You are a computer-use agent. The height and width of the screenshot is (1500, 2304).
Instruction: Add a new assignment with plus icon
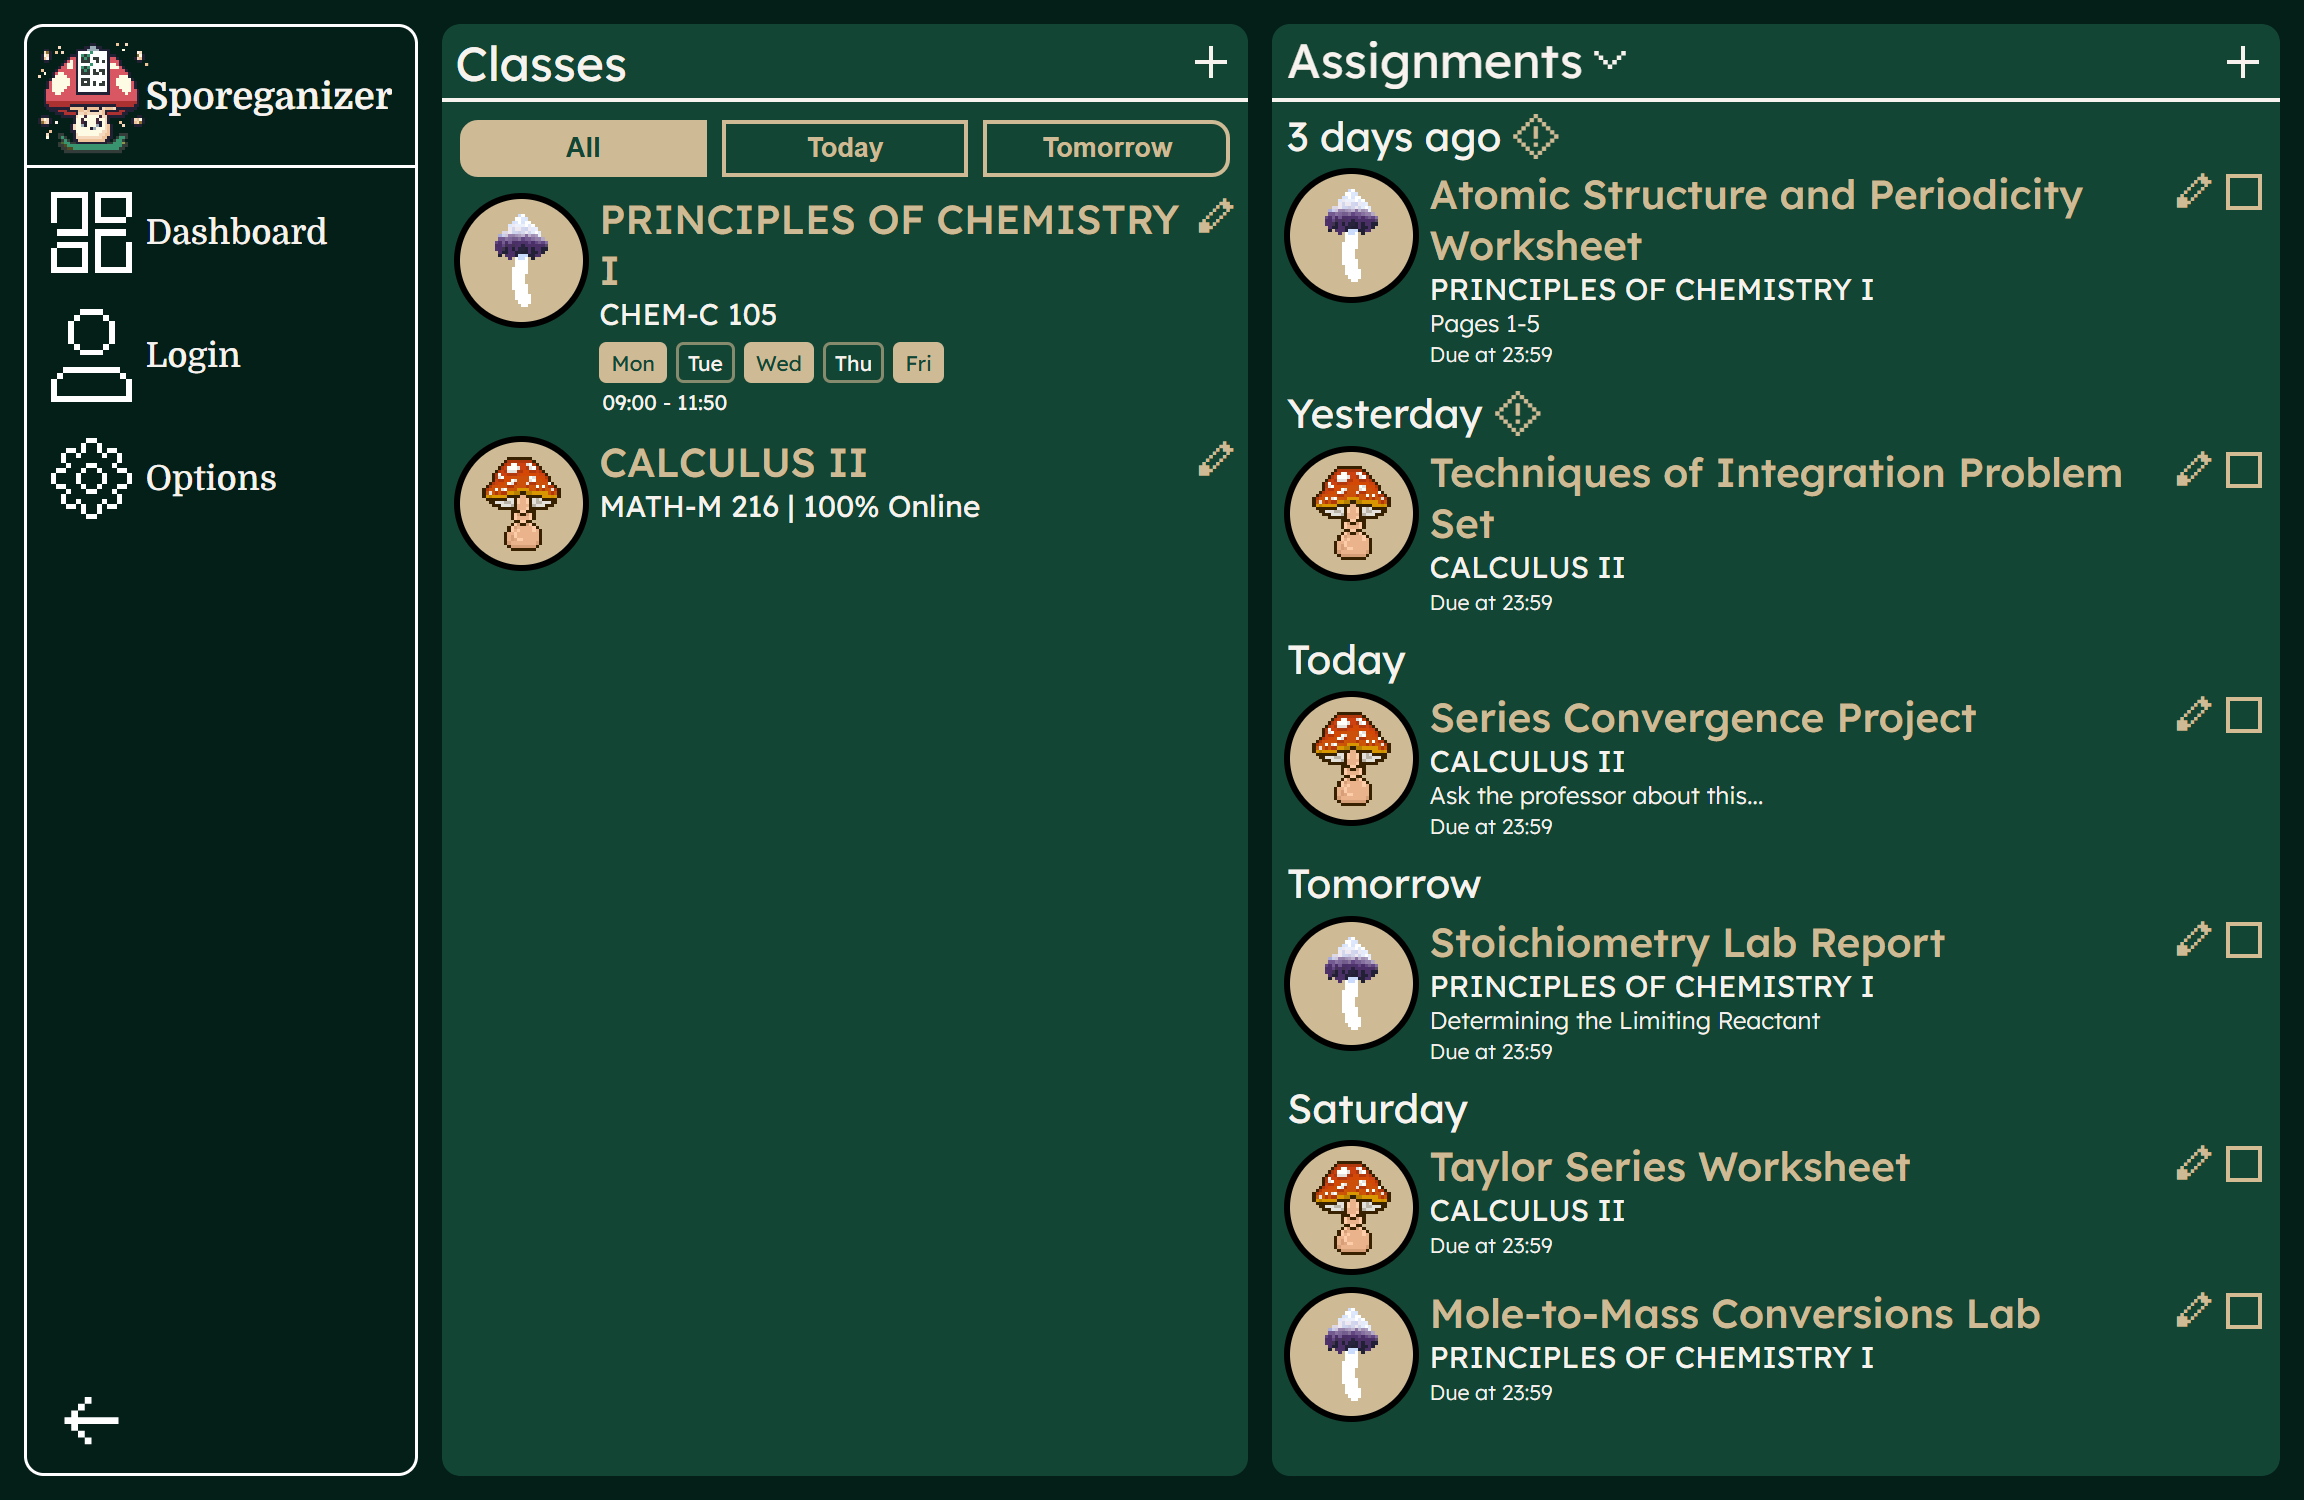click(2242, 63)
